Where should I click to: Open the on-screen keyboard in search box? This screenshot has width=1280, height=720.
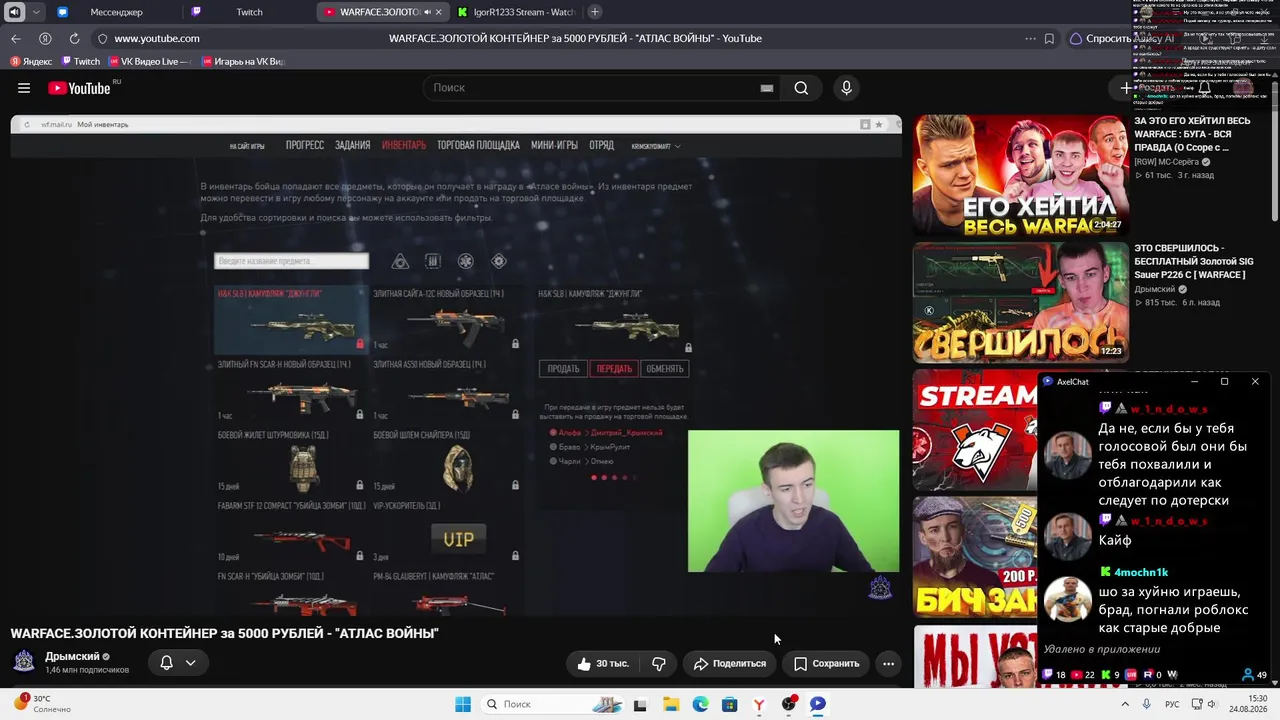(767, 88)
